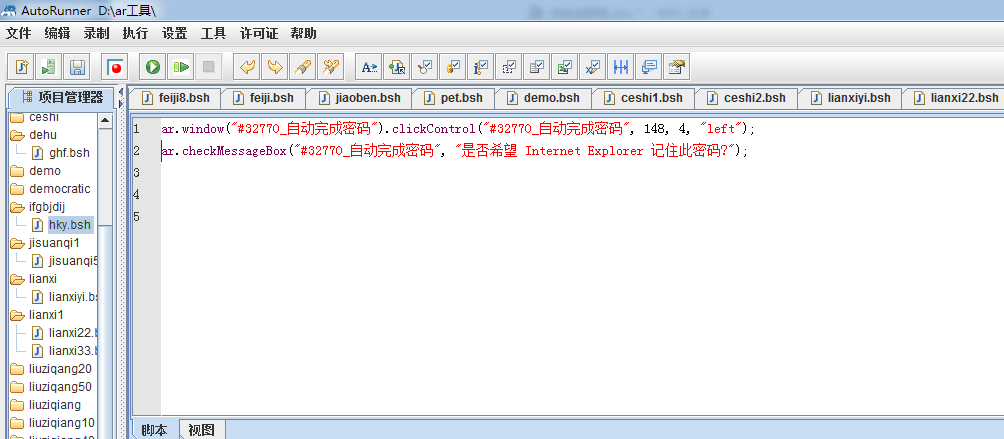Image resolution: width=1004 pixels, height=439 pixels.
Task: Click the checkbox icon with database cylinder
Action: [453, 66]
